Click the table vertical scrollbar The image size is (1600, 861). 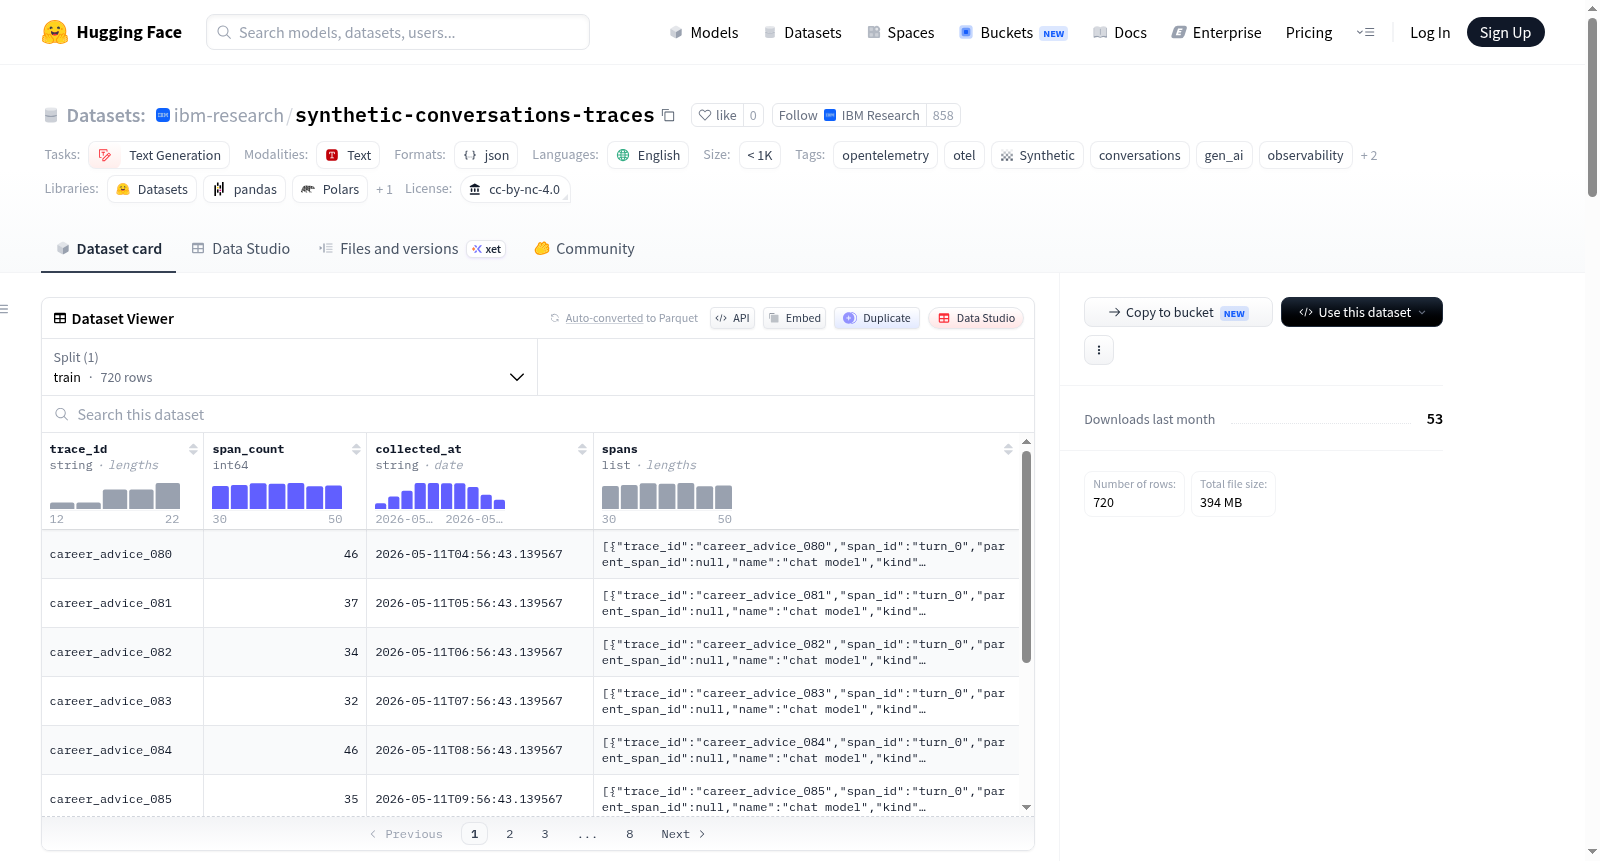coord(1026,556)
